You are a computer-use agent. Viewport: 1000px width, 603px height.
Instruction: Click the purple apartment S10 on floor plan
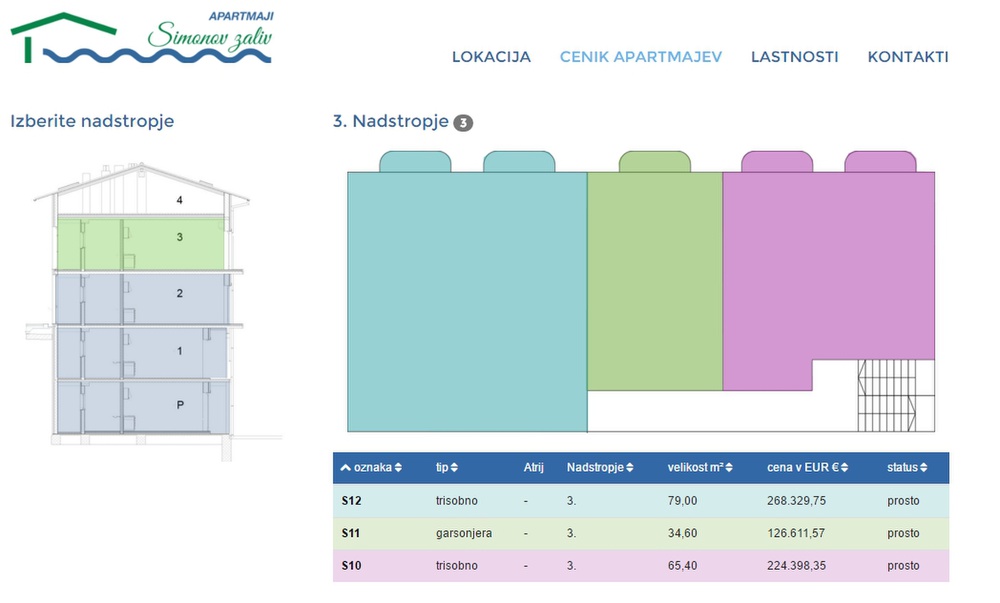[x=828, y=268]
